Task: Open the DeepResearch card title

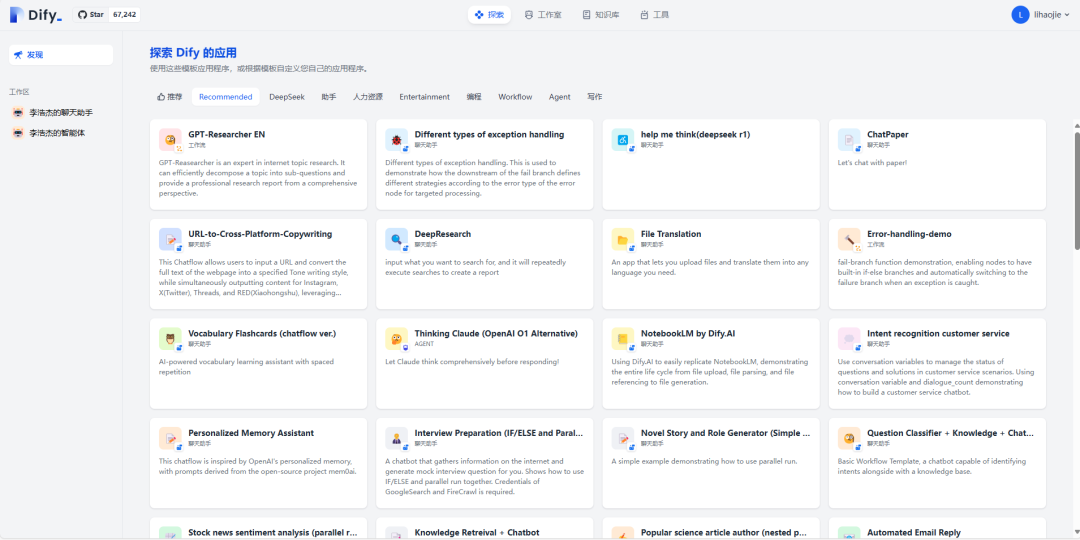Action: (x=443, y=234)
